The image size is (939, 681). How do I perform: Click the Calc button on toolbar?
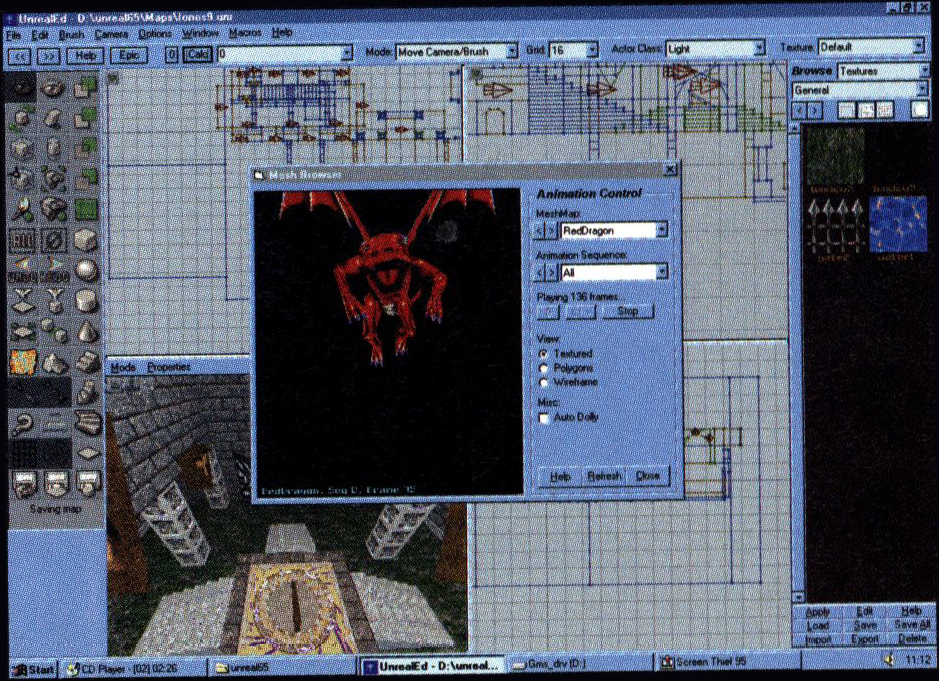point(197,55)
